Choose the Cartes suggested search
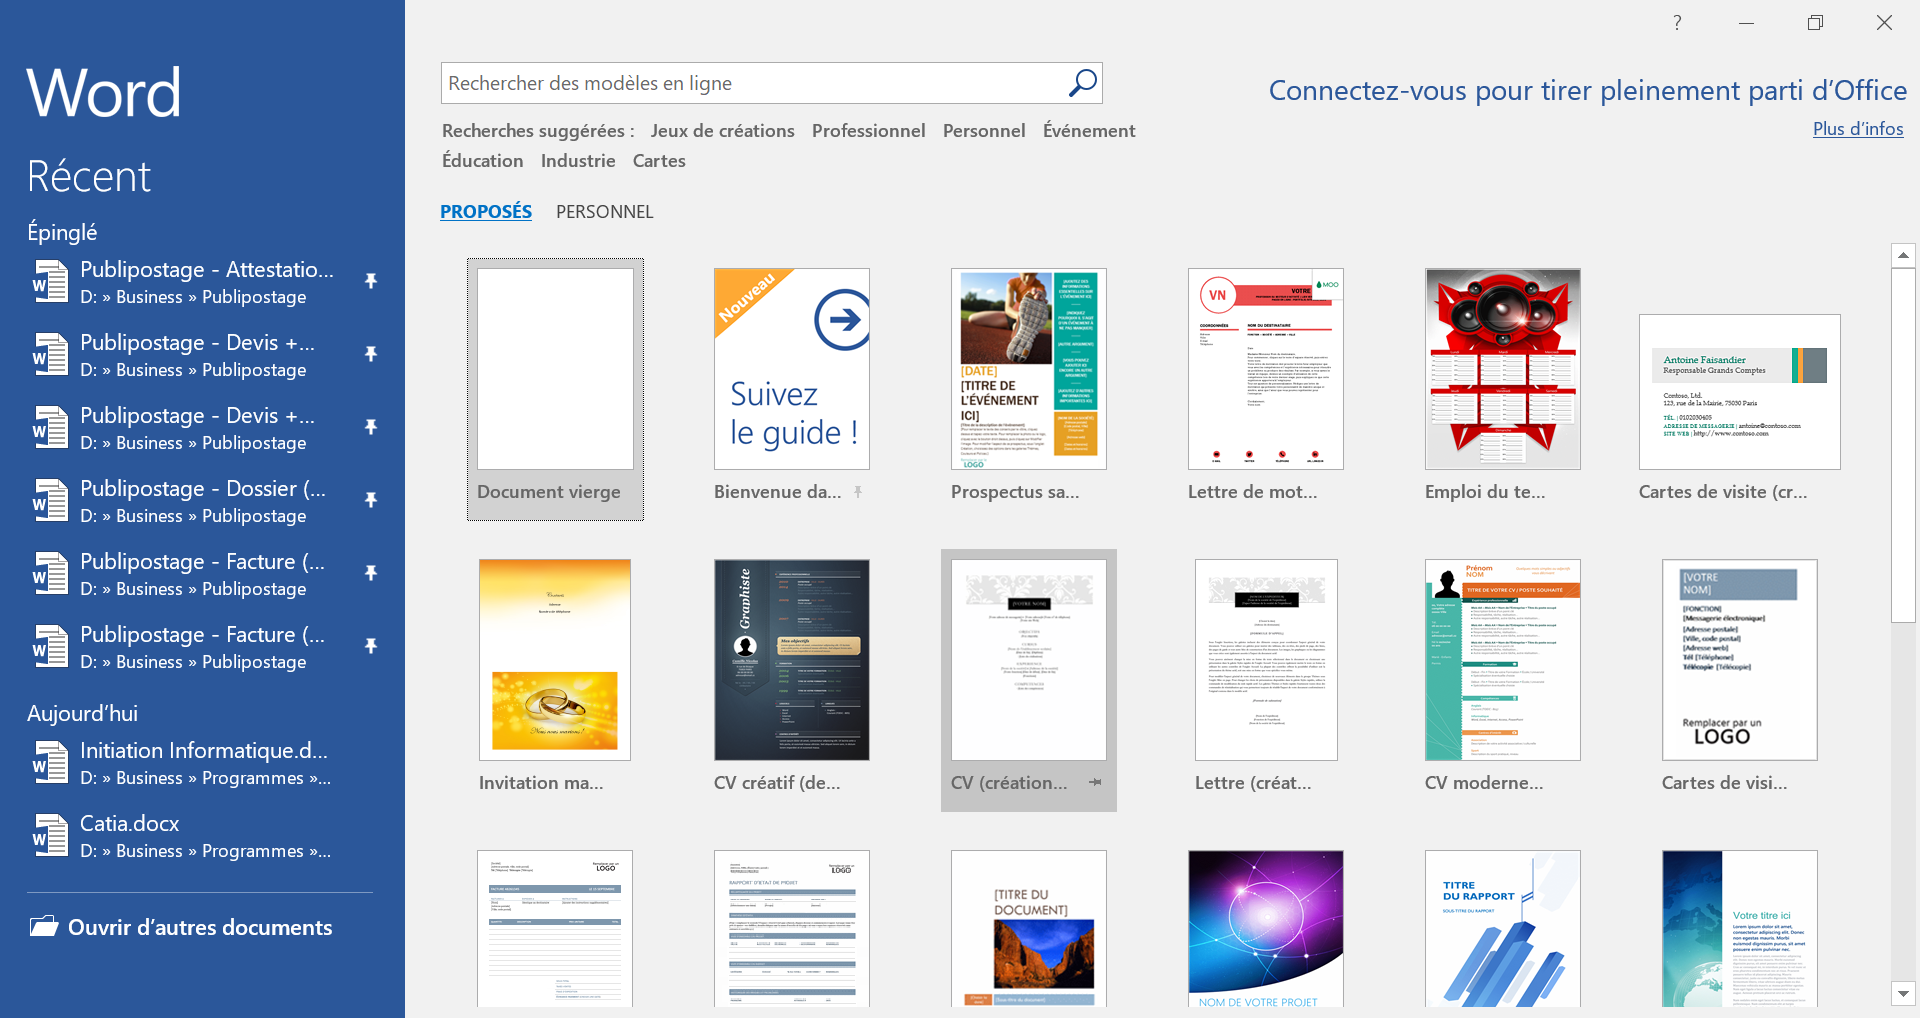The width and height of the screenshot is (1920, 1018). pyautogui.click(x=659, y=161)
